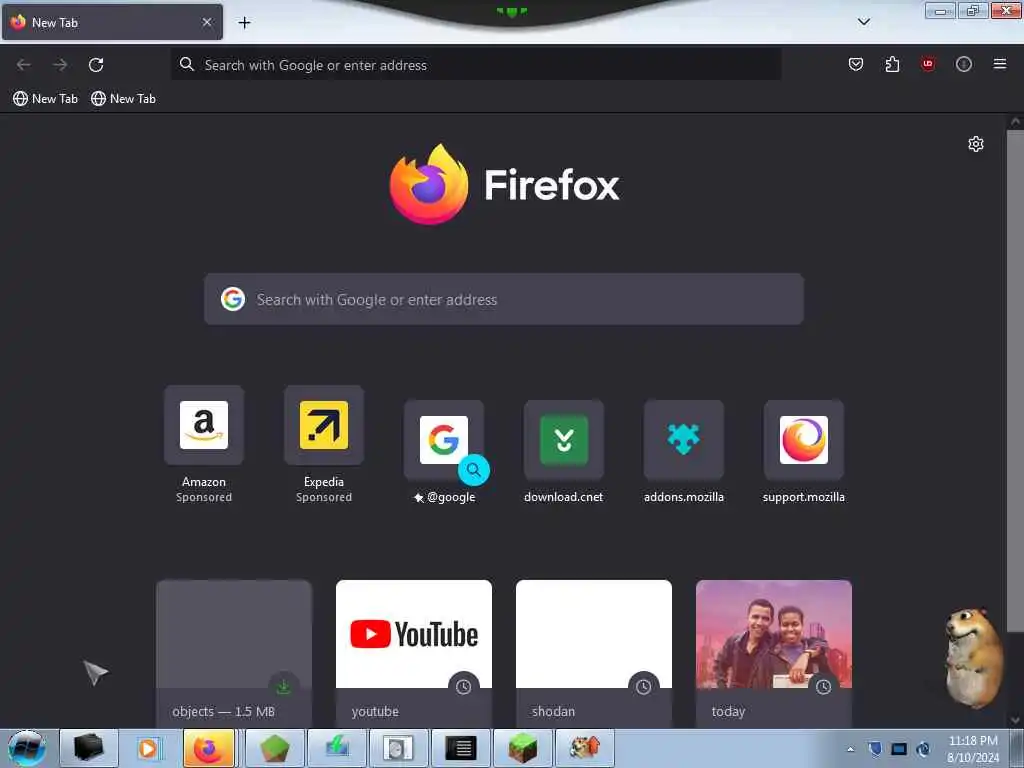The width and height of the screenshot is (1024, 768).
Task: Select the New Tab browser tab
Action: (x=112, y=22)
